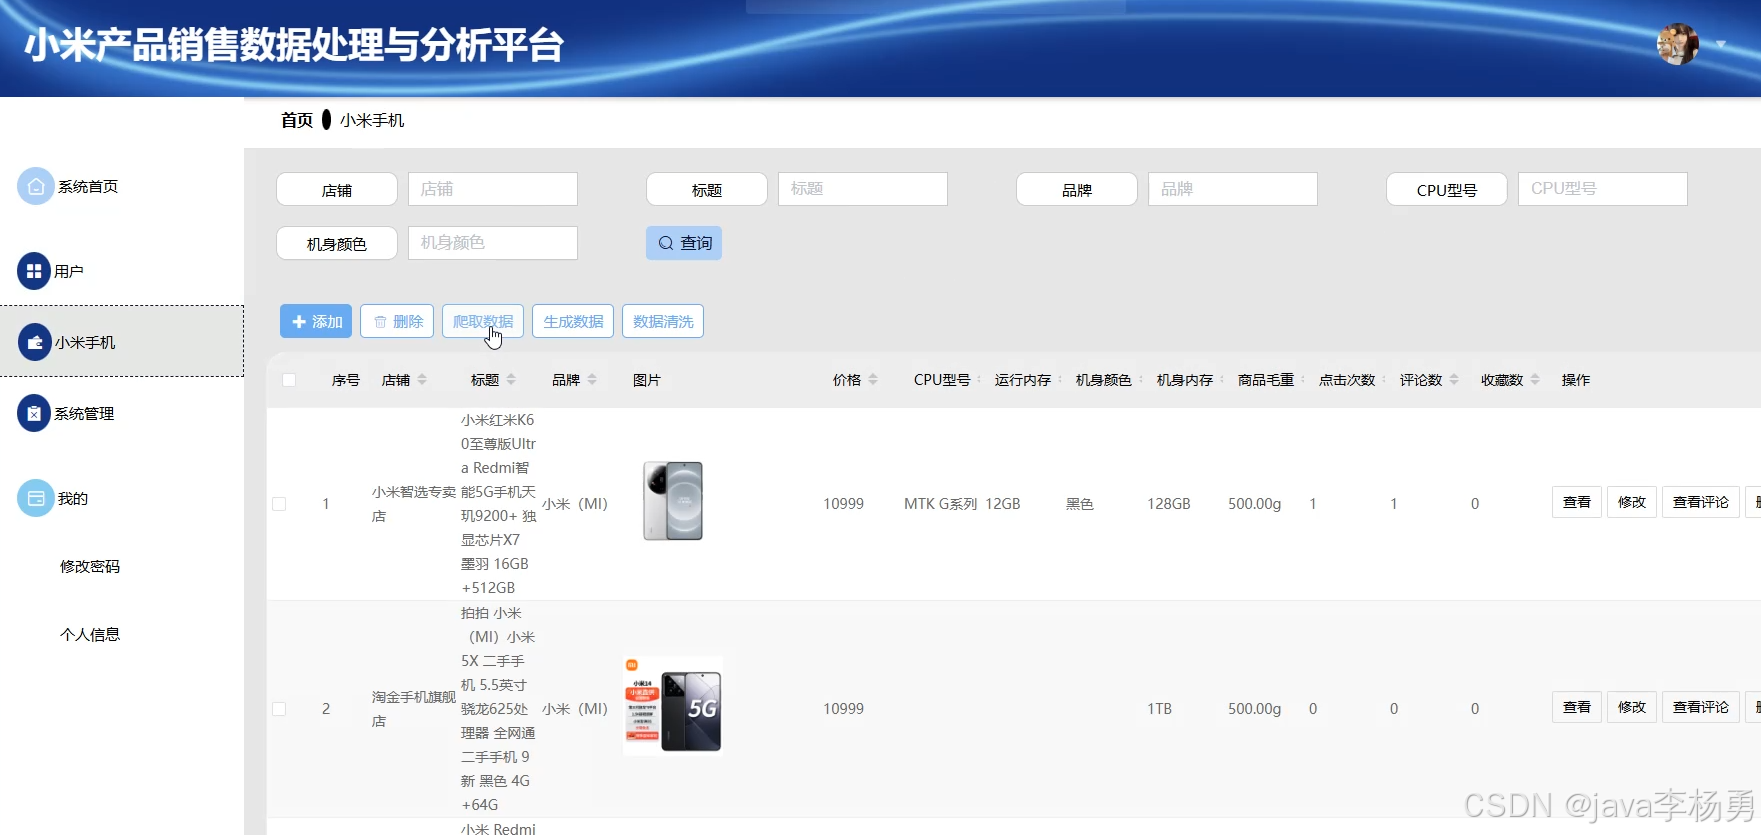Click 小米智选专卖店 store name cell
Screen dimensions: 1761x835
[414, 504]
